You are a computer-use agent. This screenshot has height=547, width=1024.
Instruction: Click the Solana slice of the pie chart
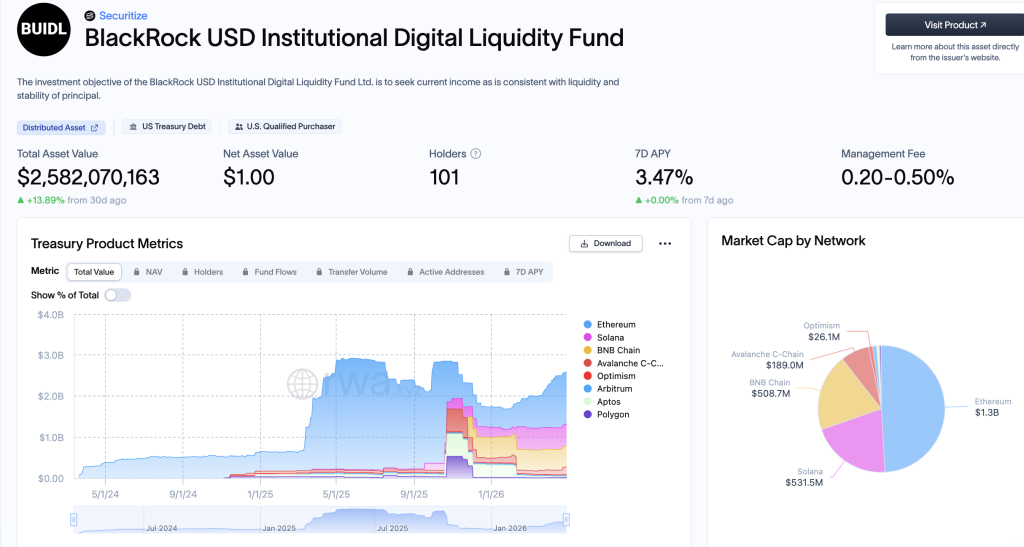coord(856,443)
